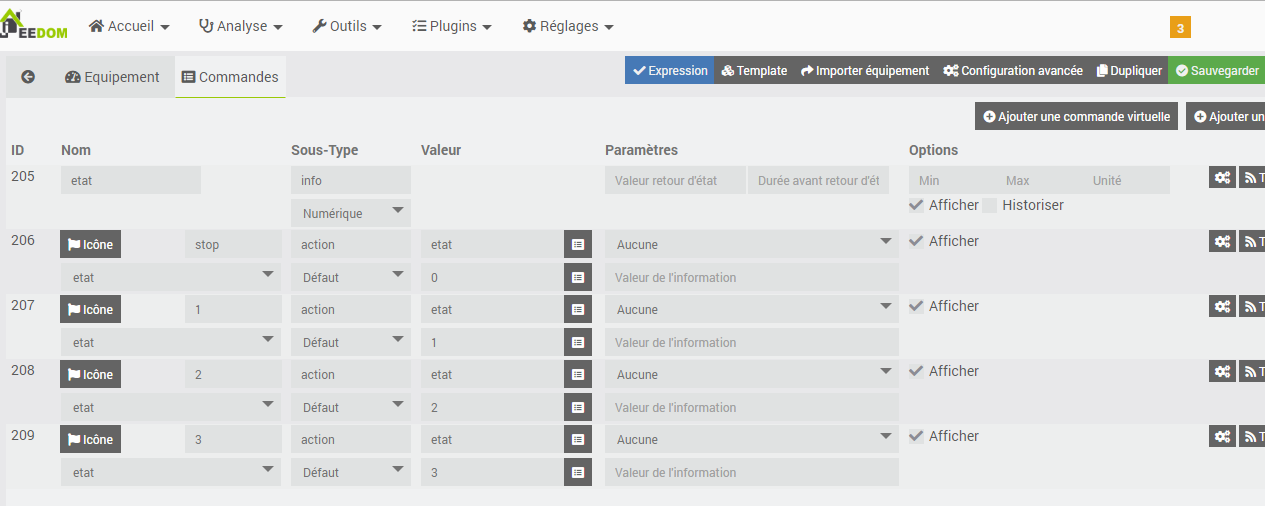
Task: Click the list icon beside stop's etat value
Action: tap(578, 244)
